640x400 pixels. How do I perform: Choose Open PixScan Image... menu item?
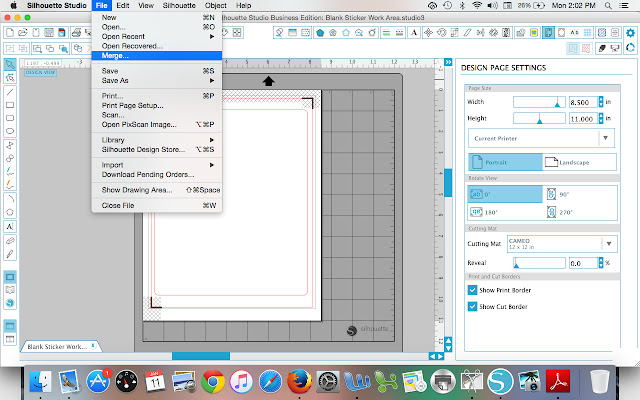pyautogui.click(x=157, y=124)
